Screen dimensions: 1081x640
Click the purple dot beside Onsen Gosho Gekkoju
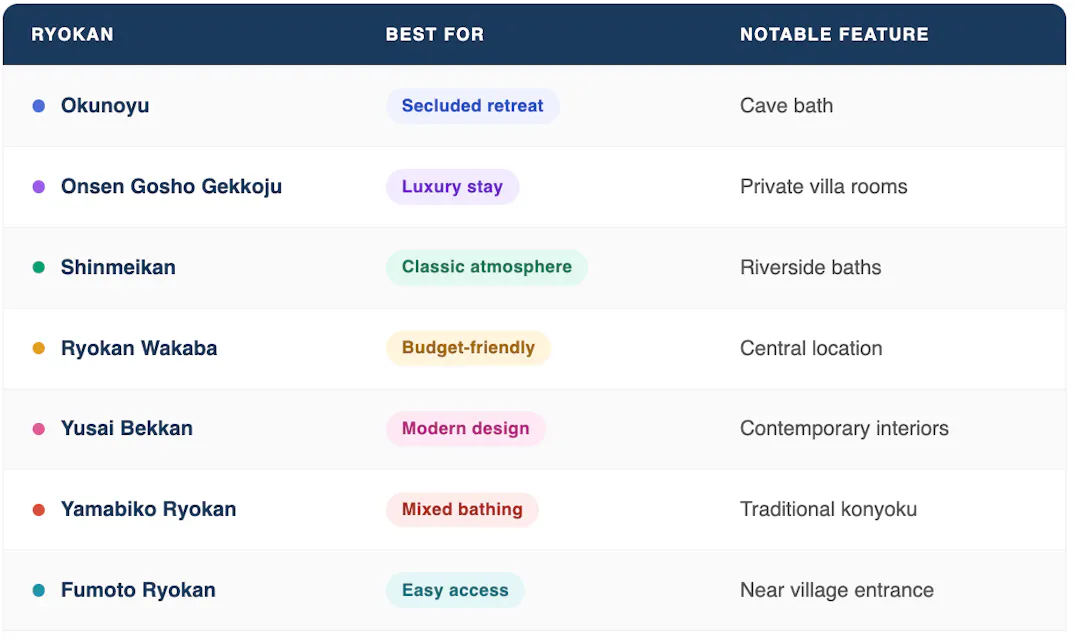click(x=39, y=187)
